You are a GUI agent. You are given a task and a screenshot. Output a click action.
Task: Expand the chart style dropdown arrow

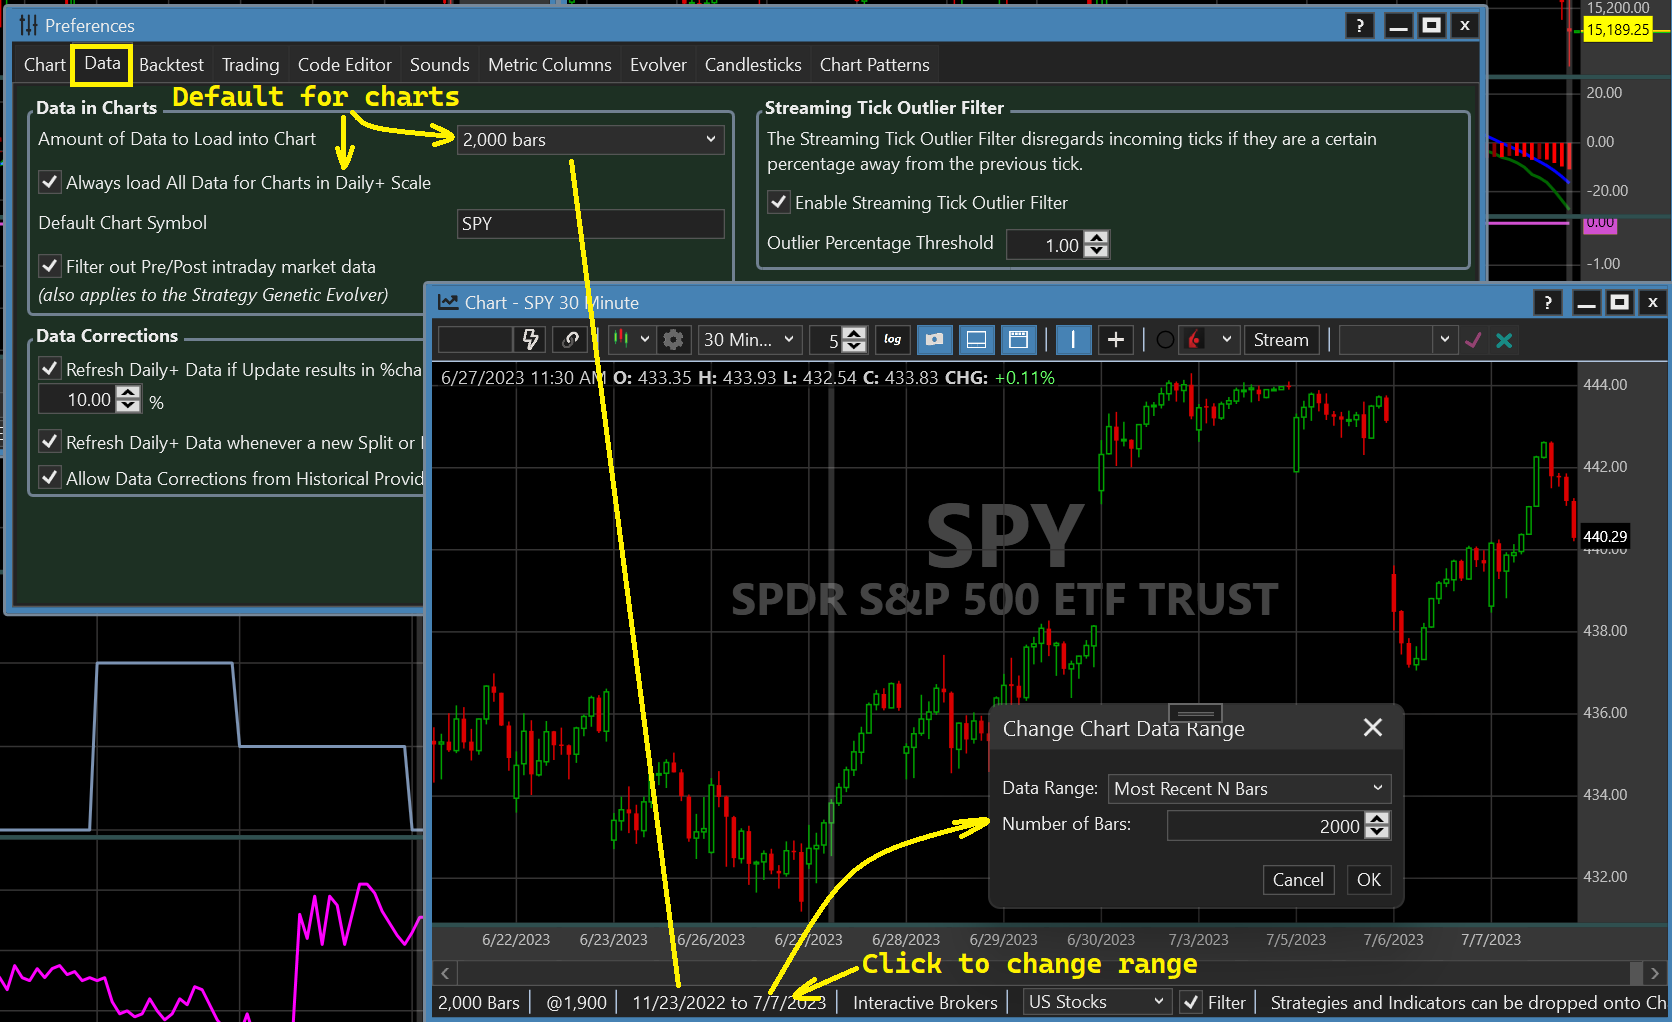point(645,340)
